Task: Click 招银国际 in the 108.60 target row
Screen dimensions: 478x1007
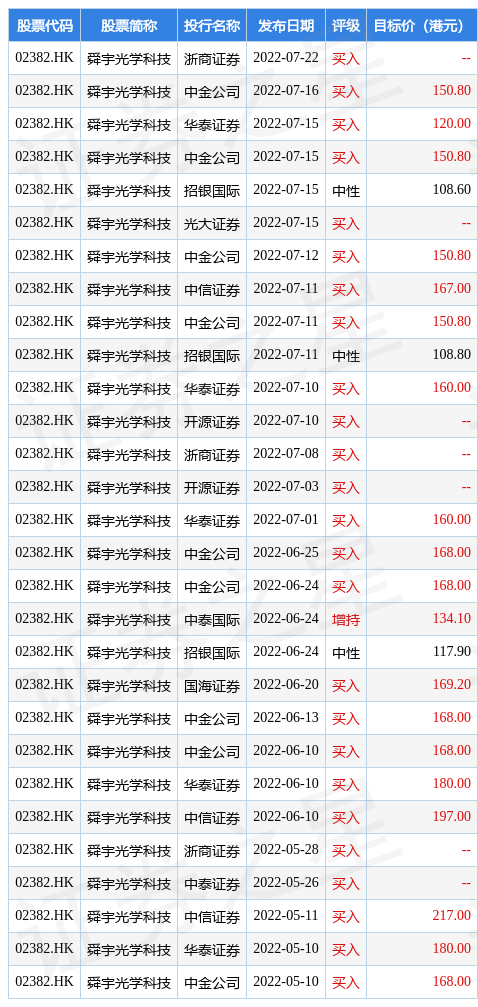Action: pyautogui.click(x=212, y=190)
